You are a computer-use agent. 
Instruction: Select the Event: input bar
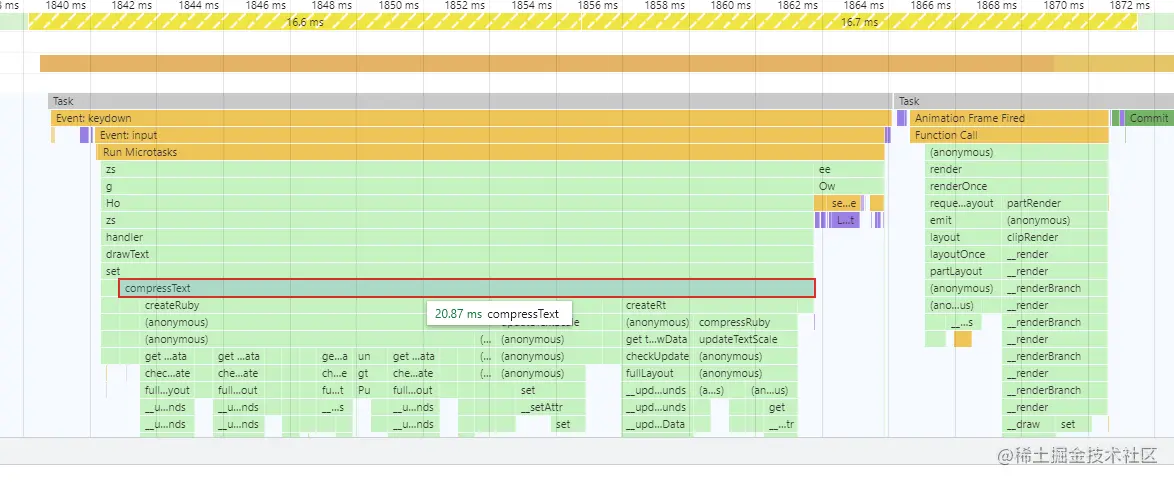(x=490, y=135)
